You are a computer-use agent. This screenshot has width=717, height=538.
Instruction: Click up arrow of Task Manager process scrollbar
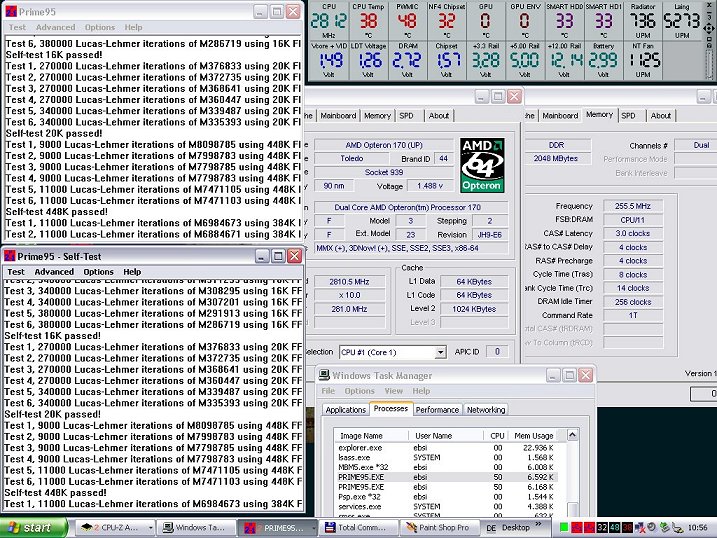(x=573, y=435)
